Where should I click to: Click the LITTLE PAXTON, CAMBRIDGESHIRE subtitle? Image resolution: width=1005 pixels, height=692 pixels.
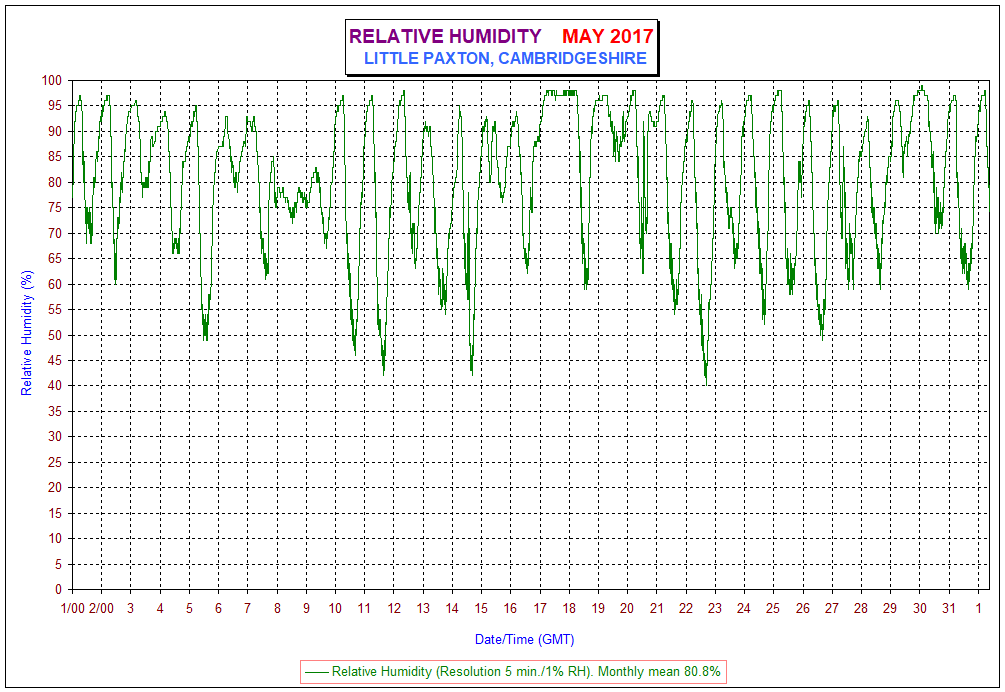click(505, 58)
